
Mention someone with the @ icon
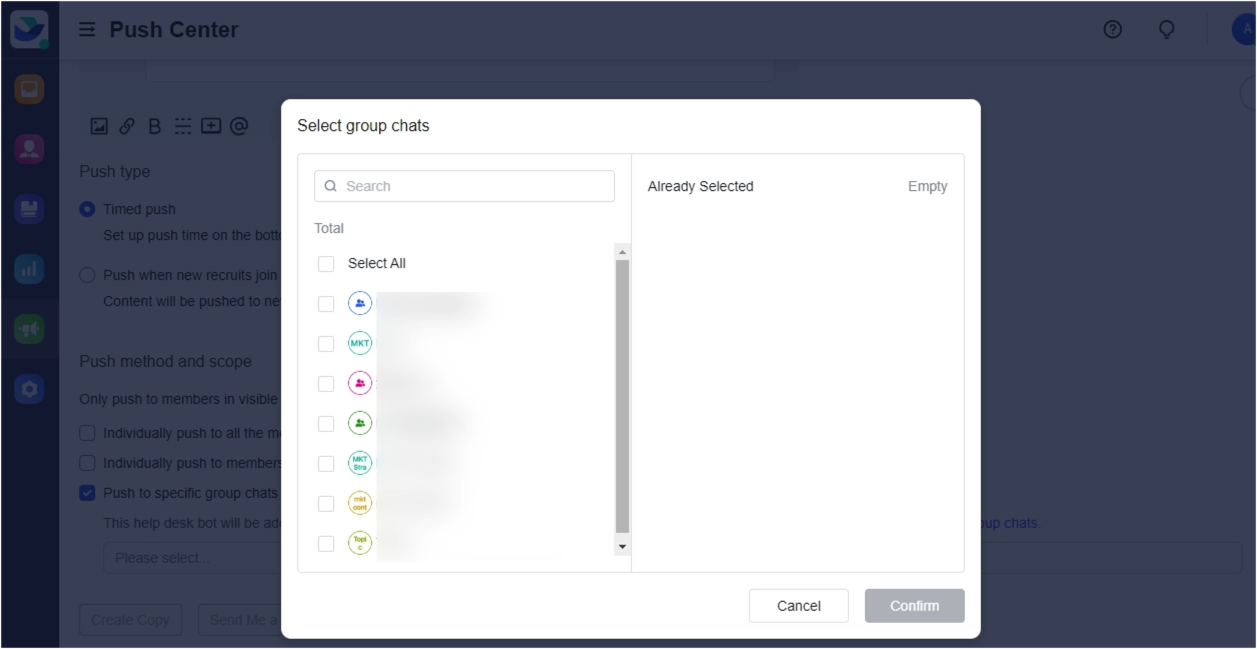(239, 125)
